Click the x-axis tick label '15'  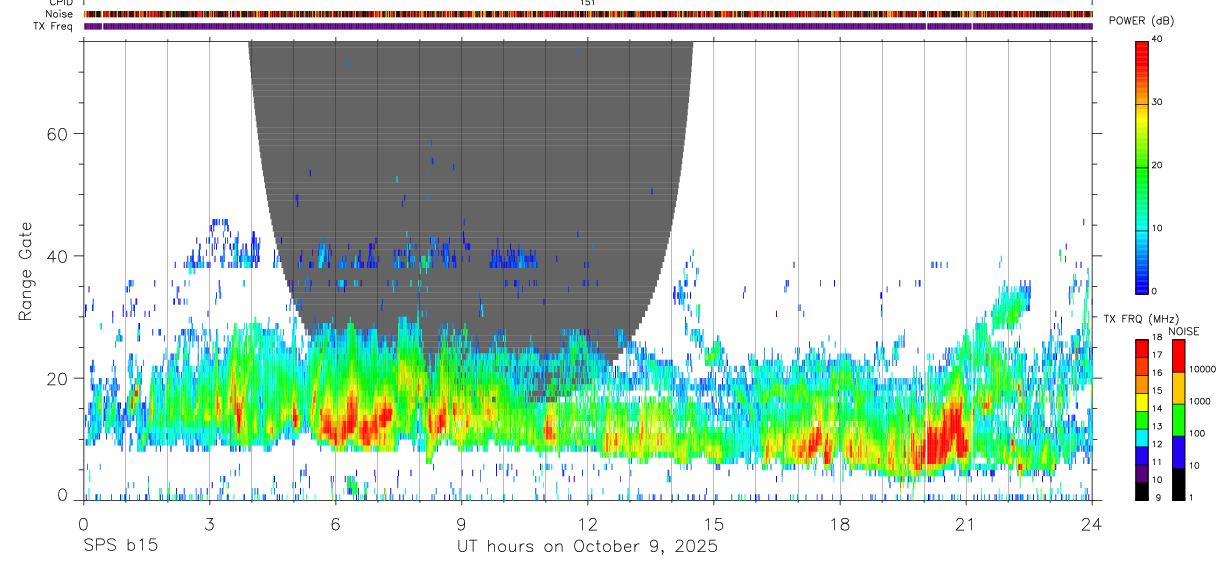714,523
